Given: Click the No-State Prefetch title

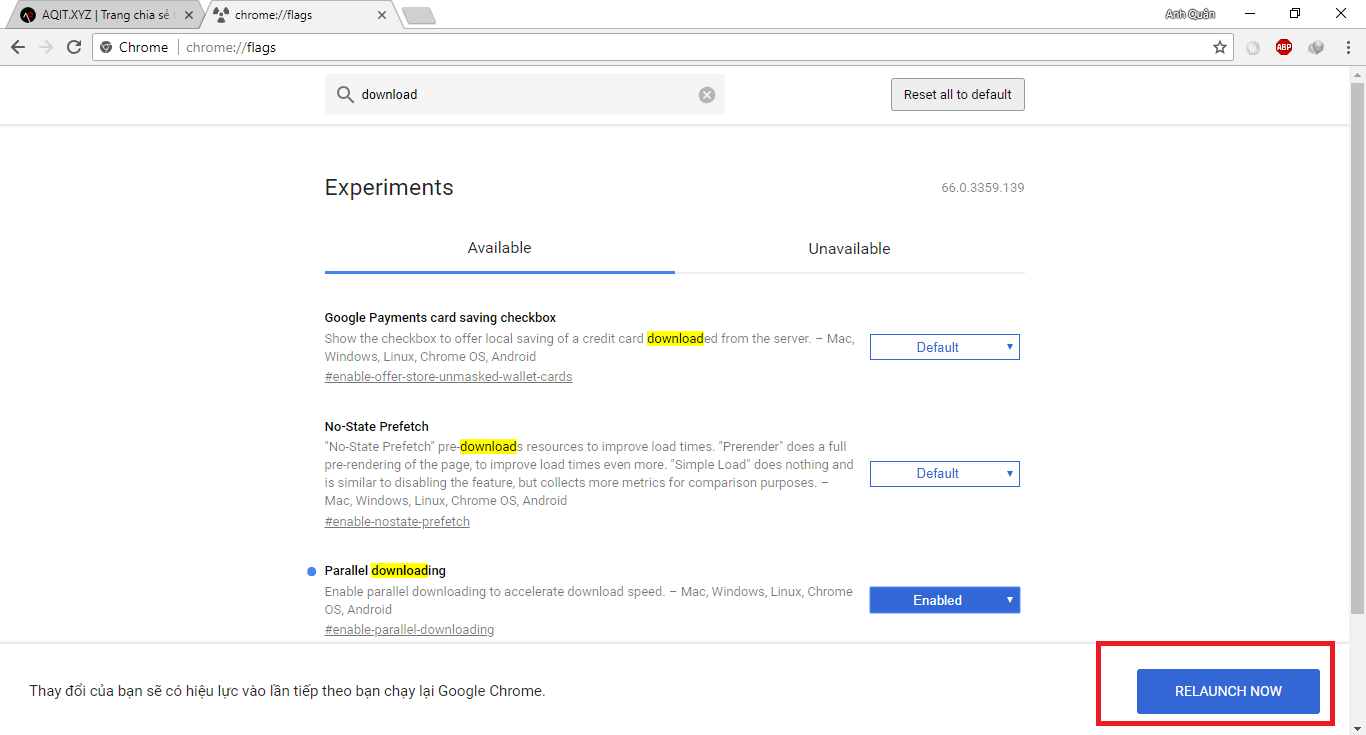Looking at the screenshot, I should (x=377, y=427).
